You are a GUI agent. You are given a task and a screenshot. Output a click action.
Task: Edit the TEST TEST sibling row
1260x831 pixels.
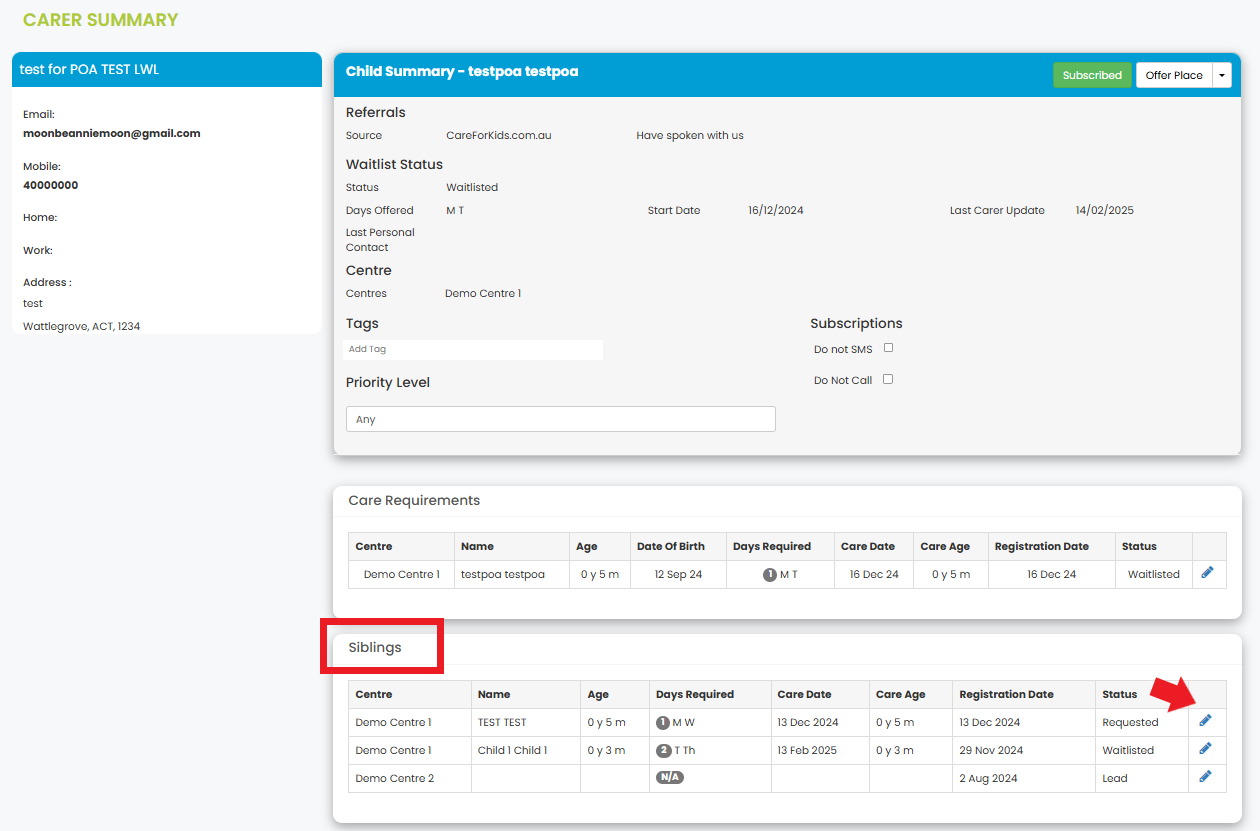(x=1205, y=721)
